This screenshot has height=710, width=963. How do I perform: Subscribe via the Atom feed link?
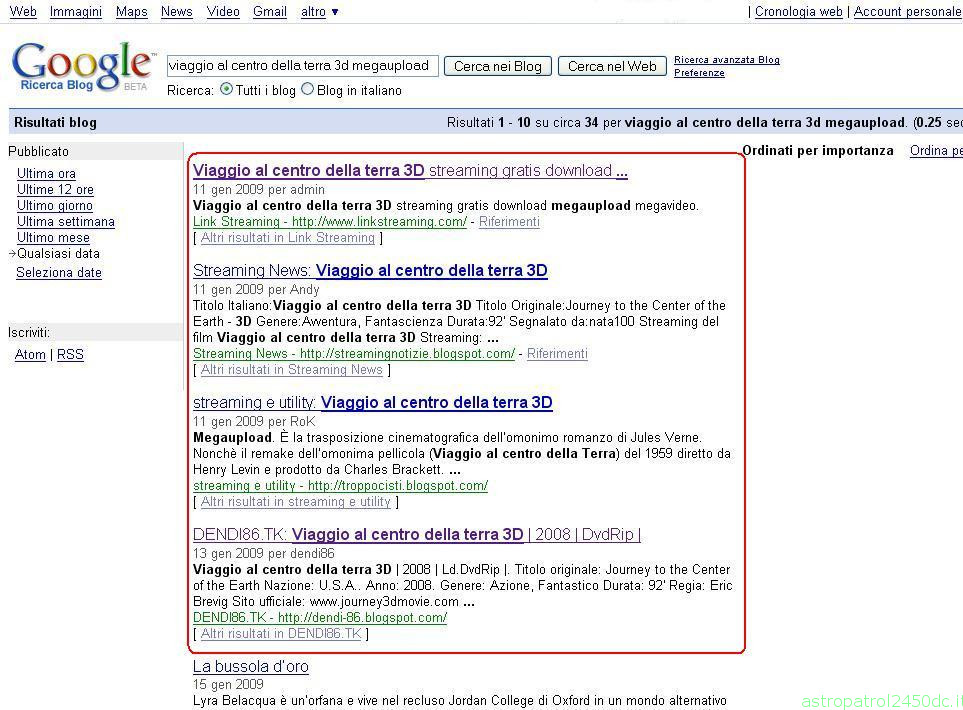pyautogui.click(x=30, y=354)
